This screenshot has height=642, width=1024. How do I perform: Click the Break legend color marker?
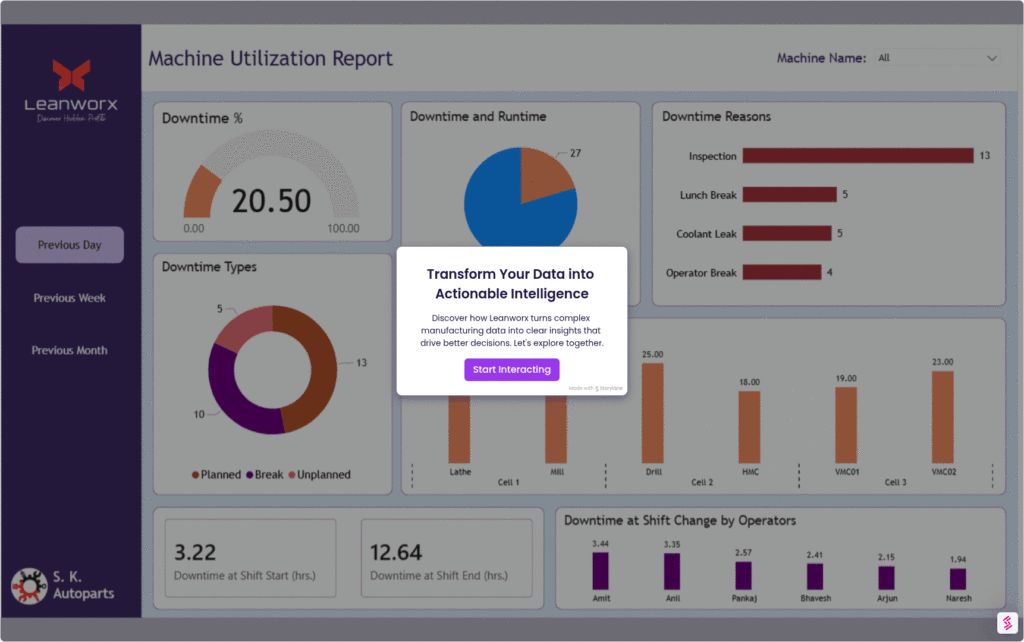click(250, 475)
